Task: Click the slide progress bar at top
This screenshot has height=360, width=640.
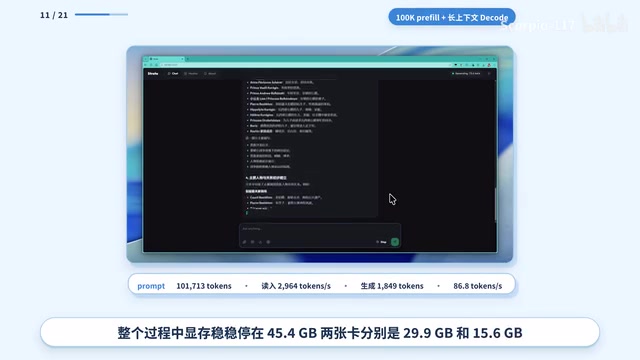Action: pyautogui.click(x=101, y=14)
